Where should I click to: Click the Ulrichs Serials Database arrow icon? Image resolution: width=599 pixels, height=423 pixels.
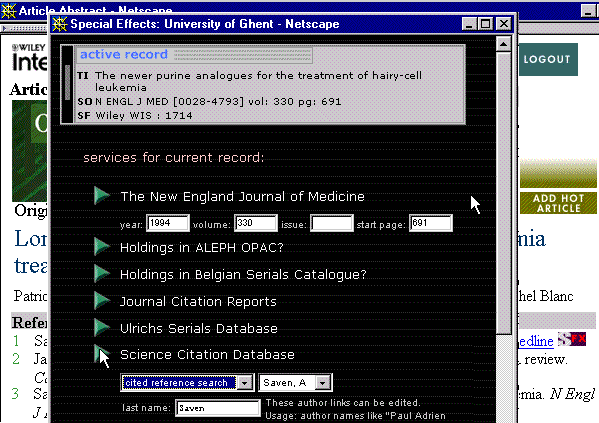(x=102, y=327)
